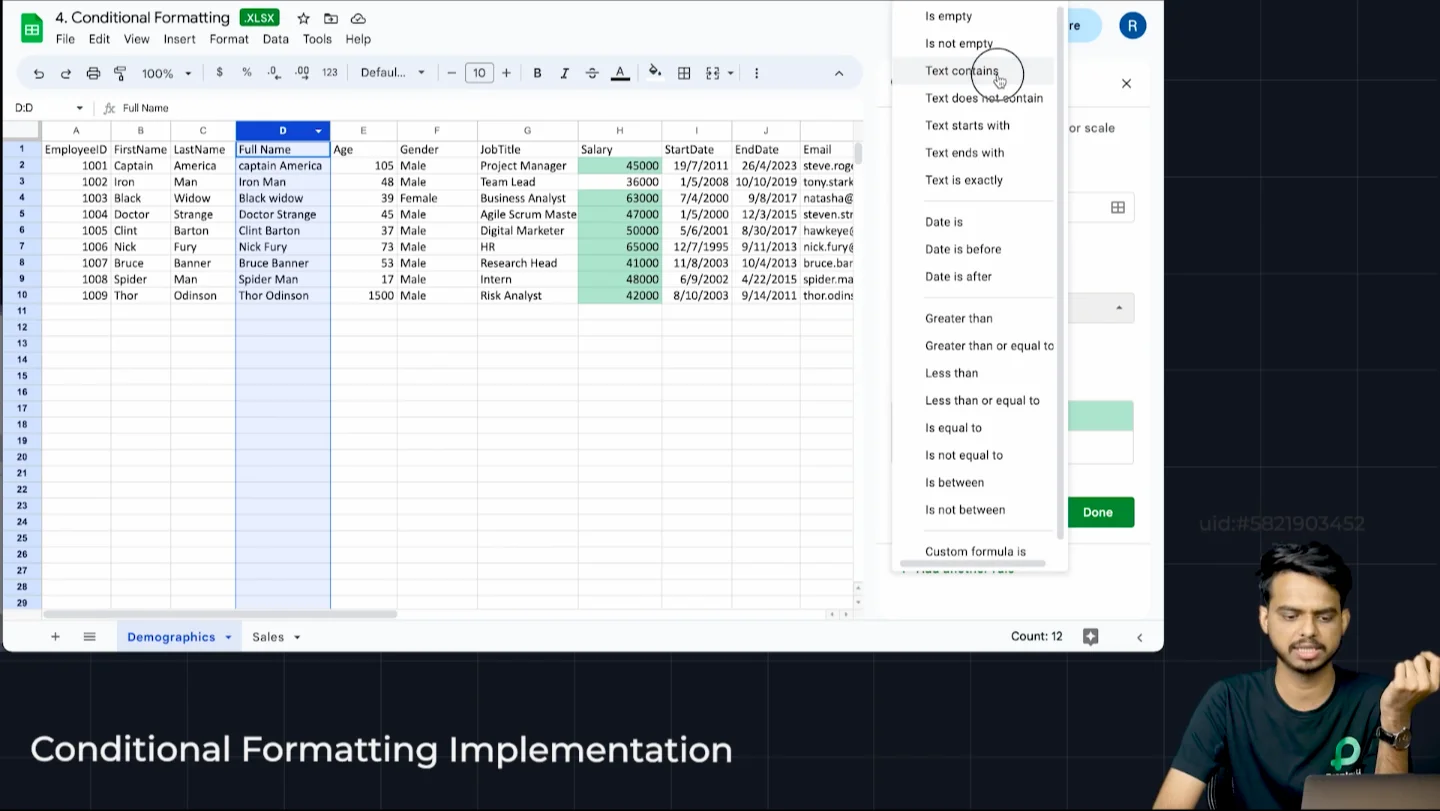The width and height of the screenshot is (1440, 811).
Task: Click the undo icon in toolbar
Action: click(x=39, y=73)
